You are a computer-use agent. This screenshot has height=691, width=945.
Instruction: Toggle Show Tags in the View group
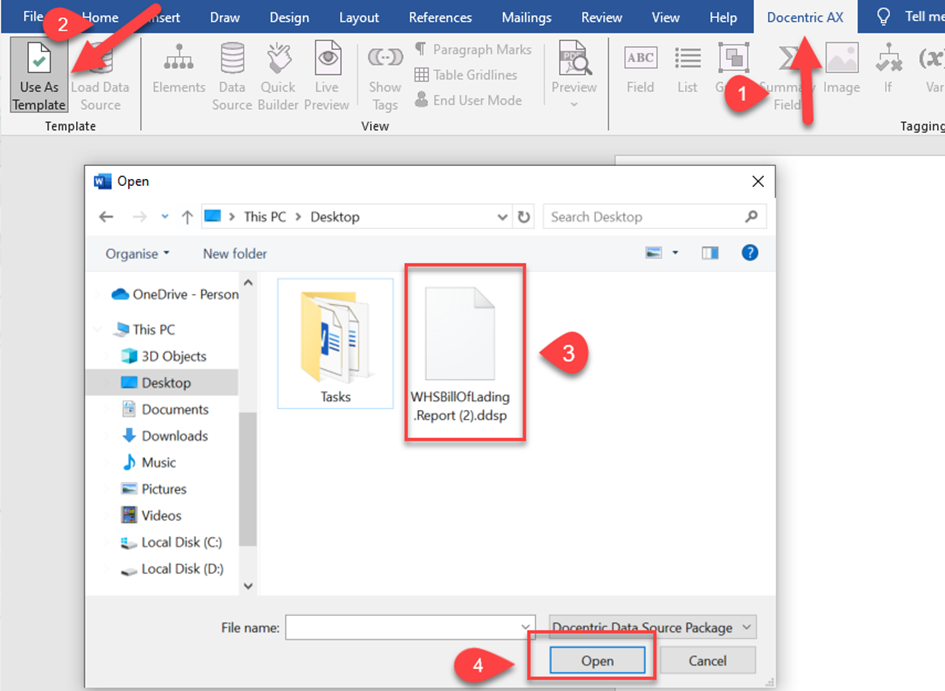(x=385, y=77)
